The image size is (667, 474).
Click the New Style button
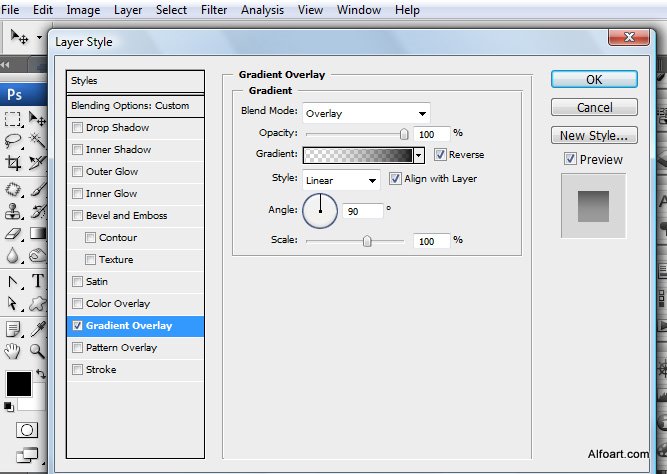coord(594,135)
